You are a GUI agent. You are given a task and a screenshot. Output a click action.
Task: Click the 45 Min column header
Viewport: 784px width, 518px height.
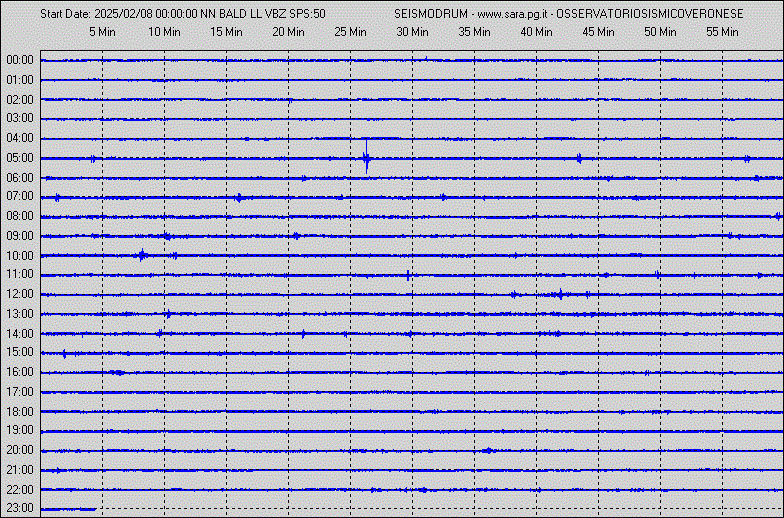(598, 32)
